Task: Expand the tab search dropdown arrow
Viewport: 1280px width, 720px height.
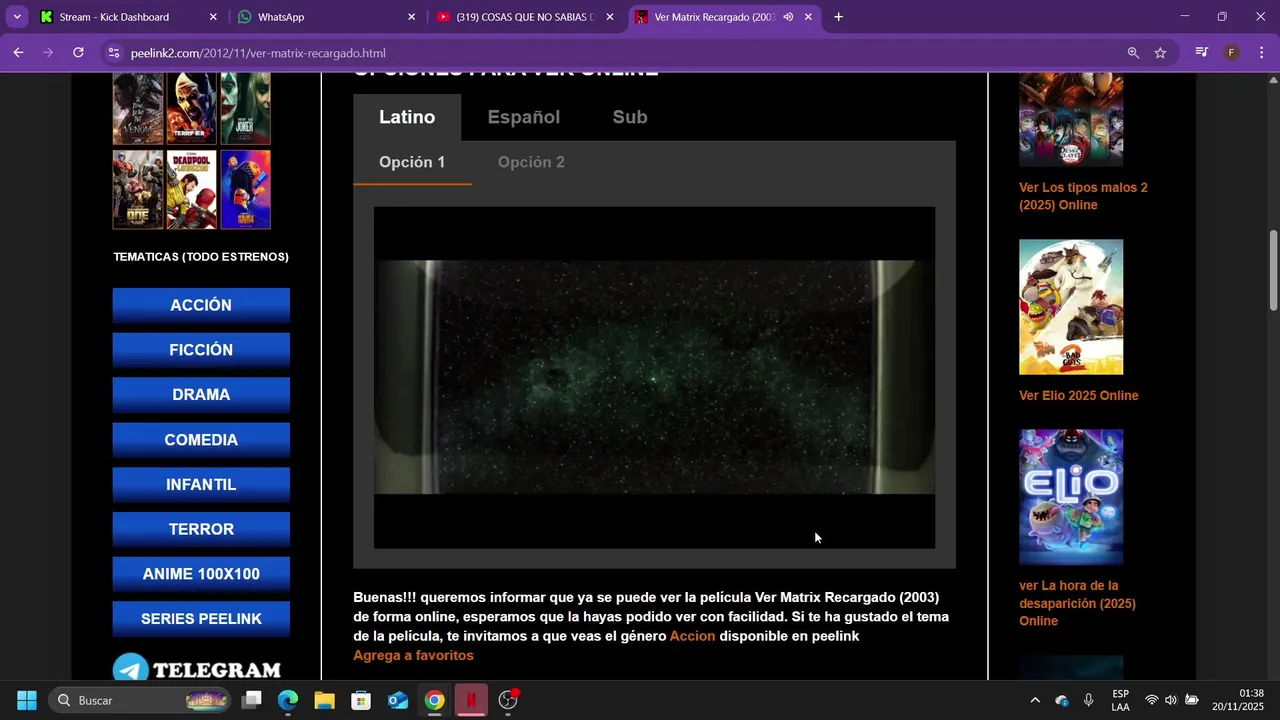Action: tap(16, 17)
